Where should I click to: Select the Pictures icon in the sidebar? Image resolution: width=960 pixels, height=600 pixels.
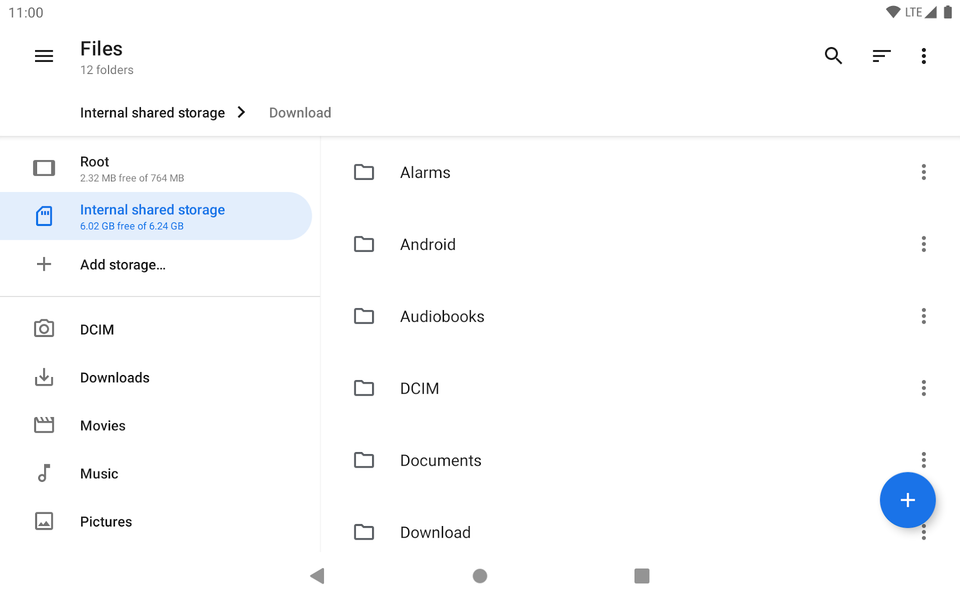point(44,521)
